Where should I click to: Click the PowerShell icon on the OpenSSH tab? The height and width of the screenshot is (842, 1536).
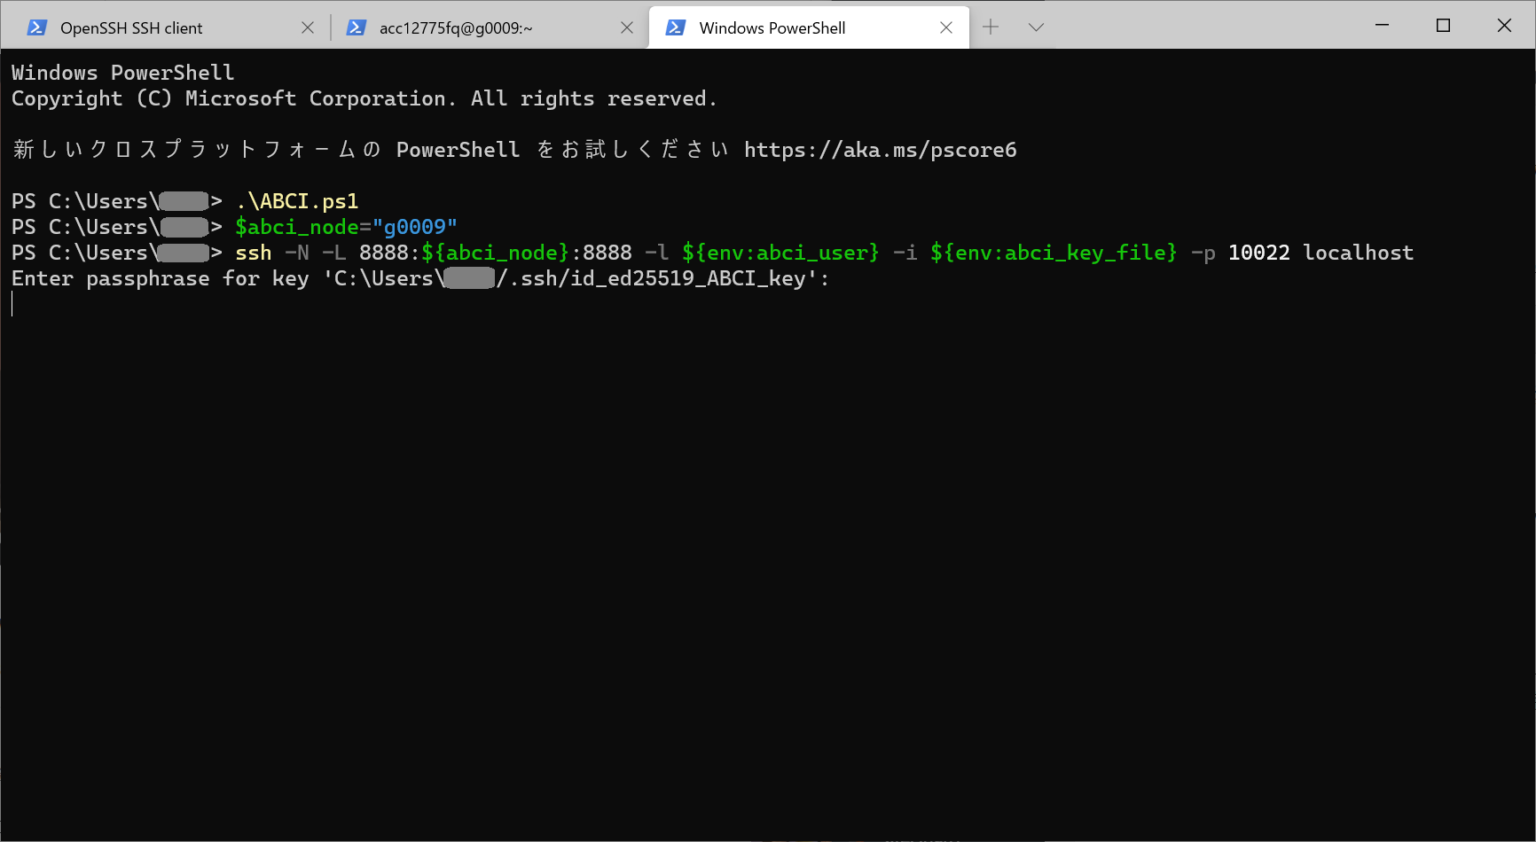click(37, 27)
